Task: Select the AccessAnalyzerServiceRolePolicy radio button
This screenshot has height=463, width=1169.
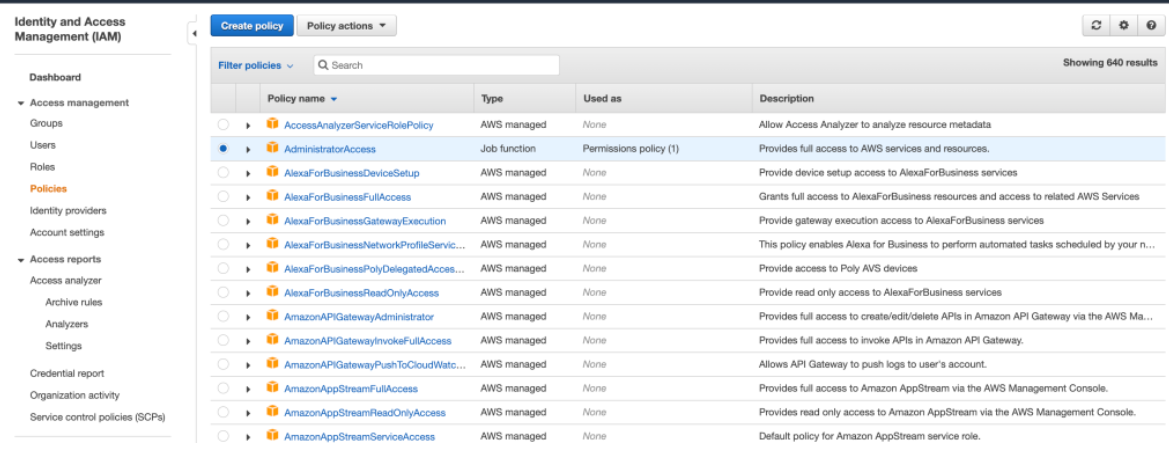Action: [x=223, y=125]
